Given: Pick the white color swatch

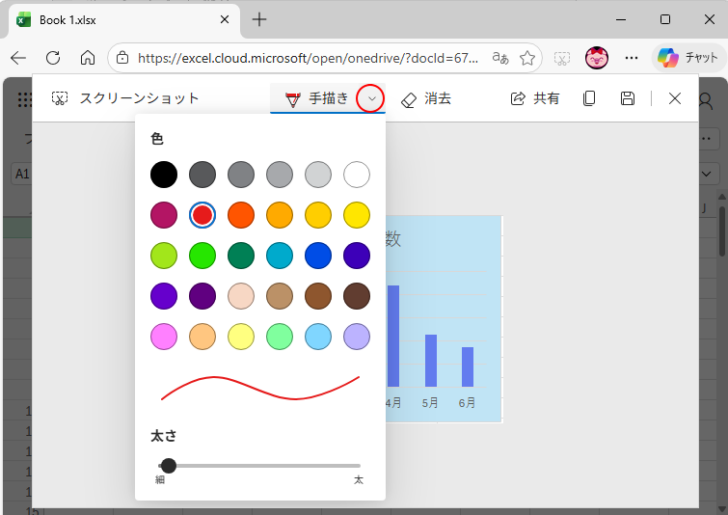Looking at the screenshot, I should pyautogui.click(x=357, y=175).
